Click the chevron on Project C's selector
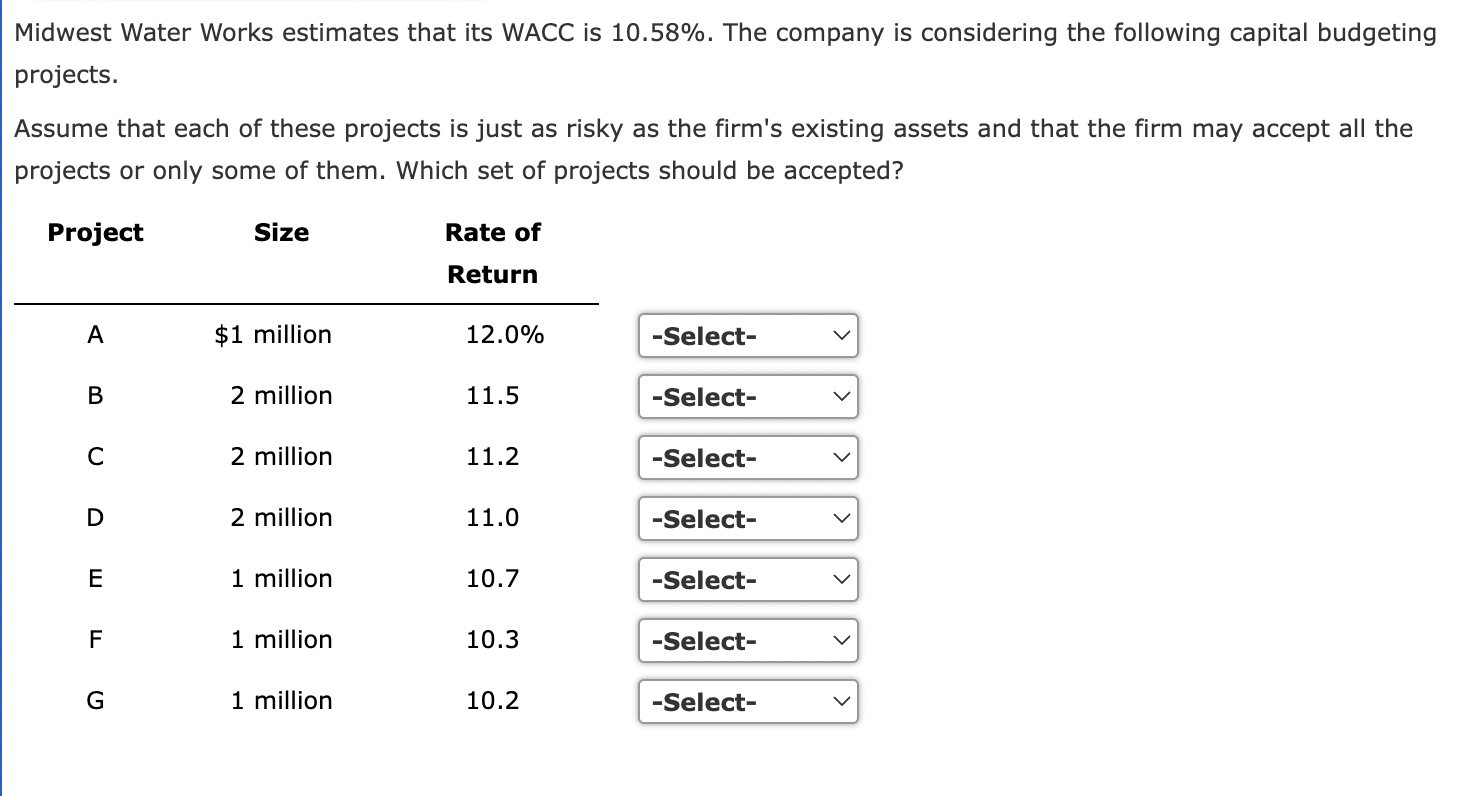The height and width of the screenshot is (796, 1476). (x=843, y=458)
